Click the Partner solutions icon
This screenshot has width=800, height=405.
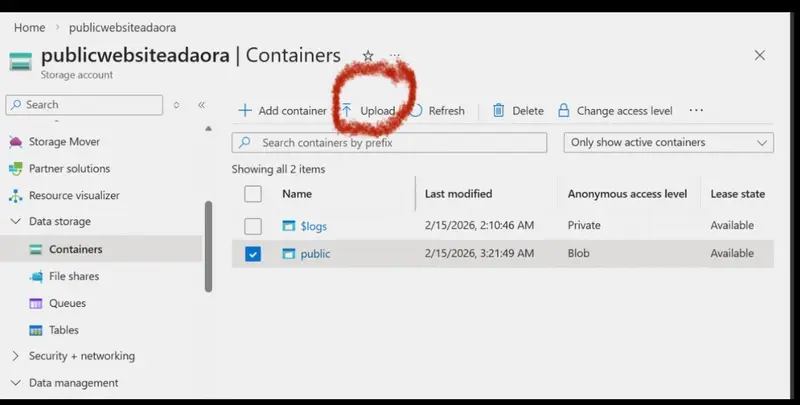(x=15, y=169)
